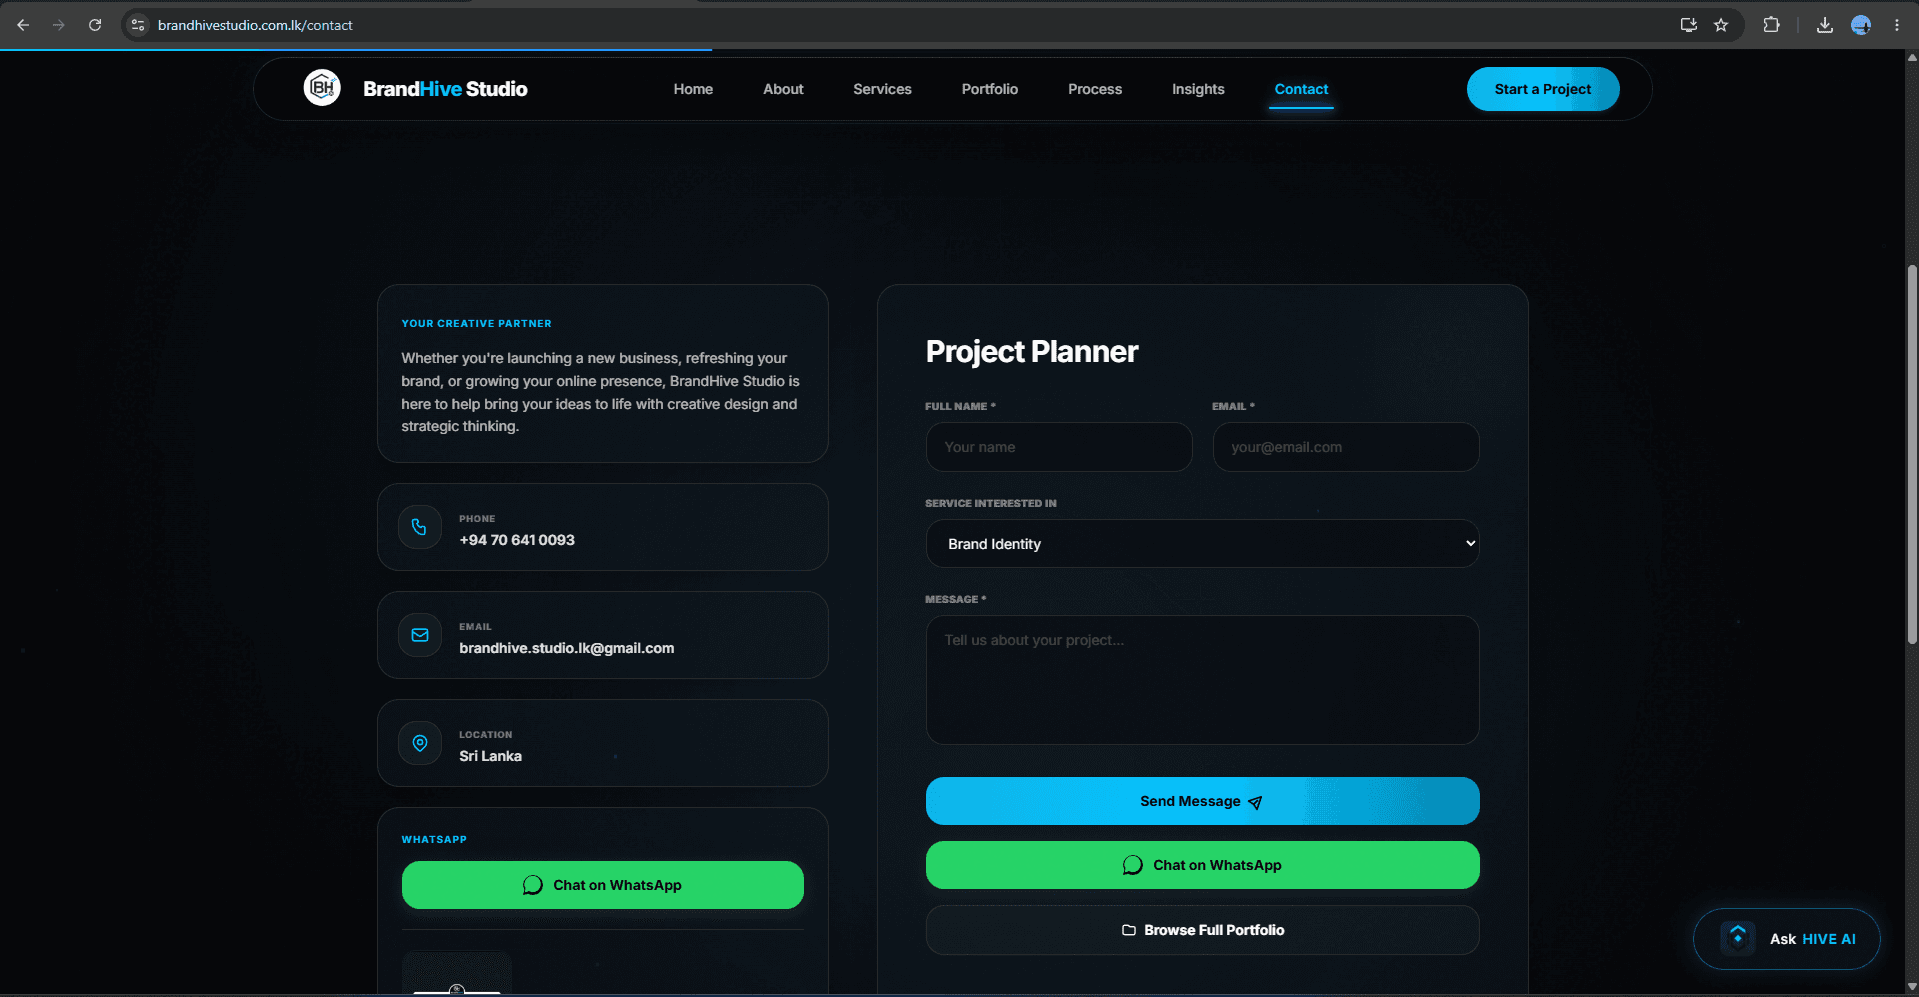Go back using browser back arrow
The height and width of the screenshot is (997, 1919).
point(23,25)
